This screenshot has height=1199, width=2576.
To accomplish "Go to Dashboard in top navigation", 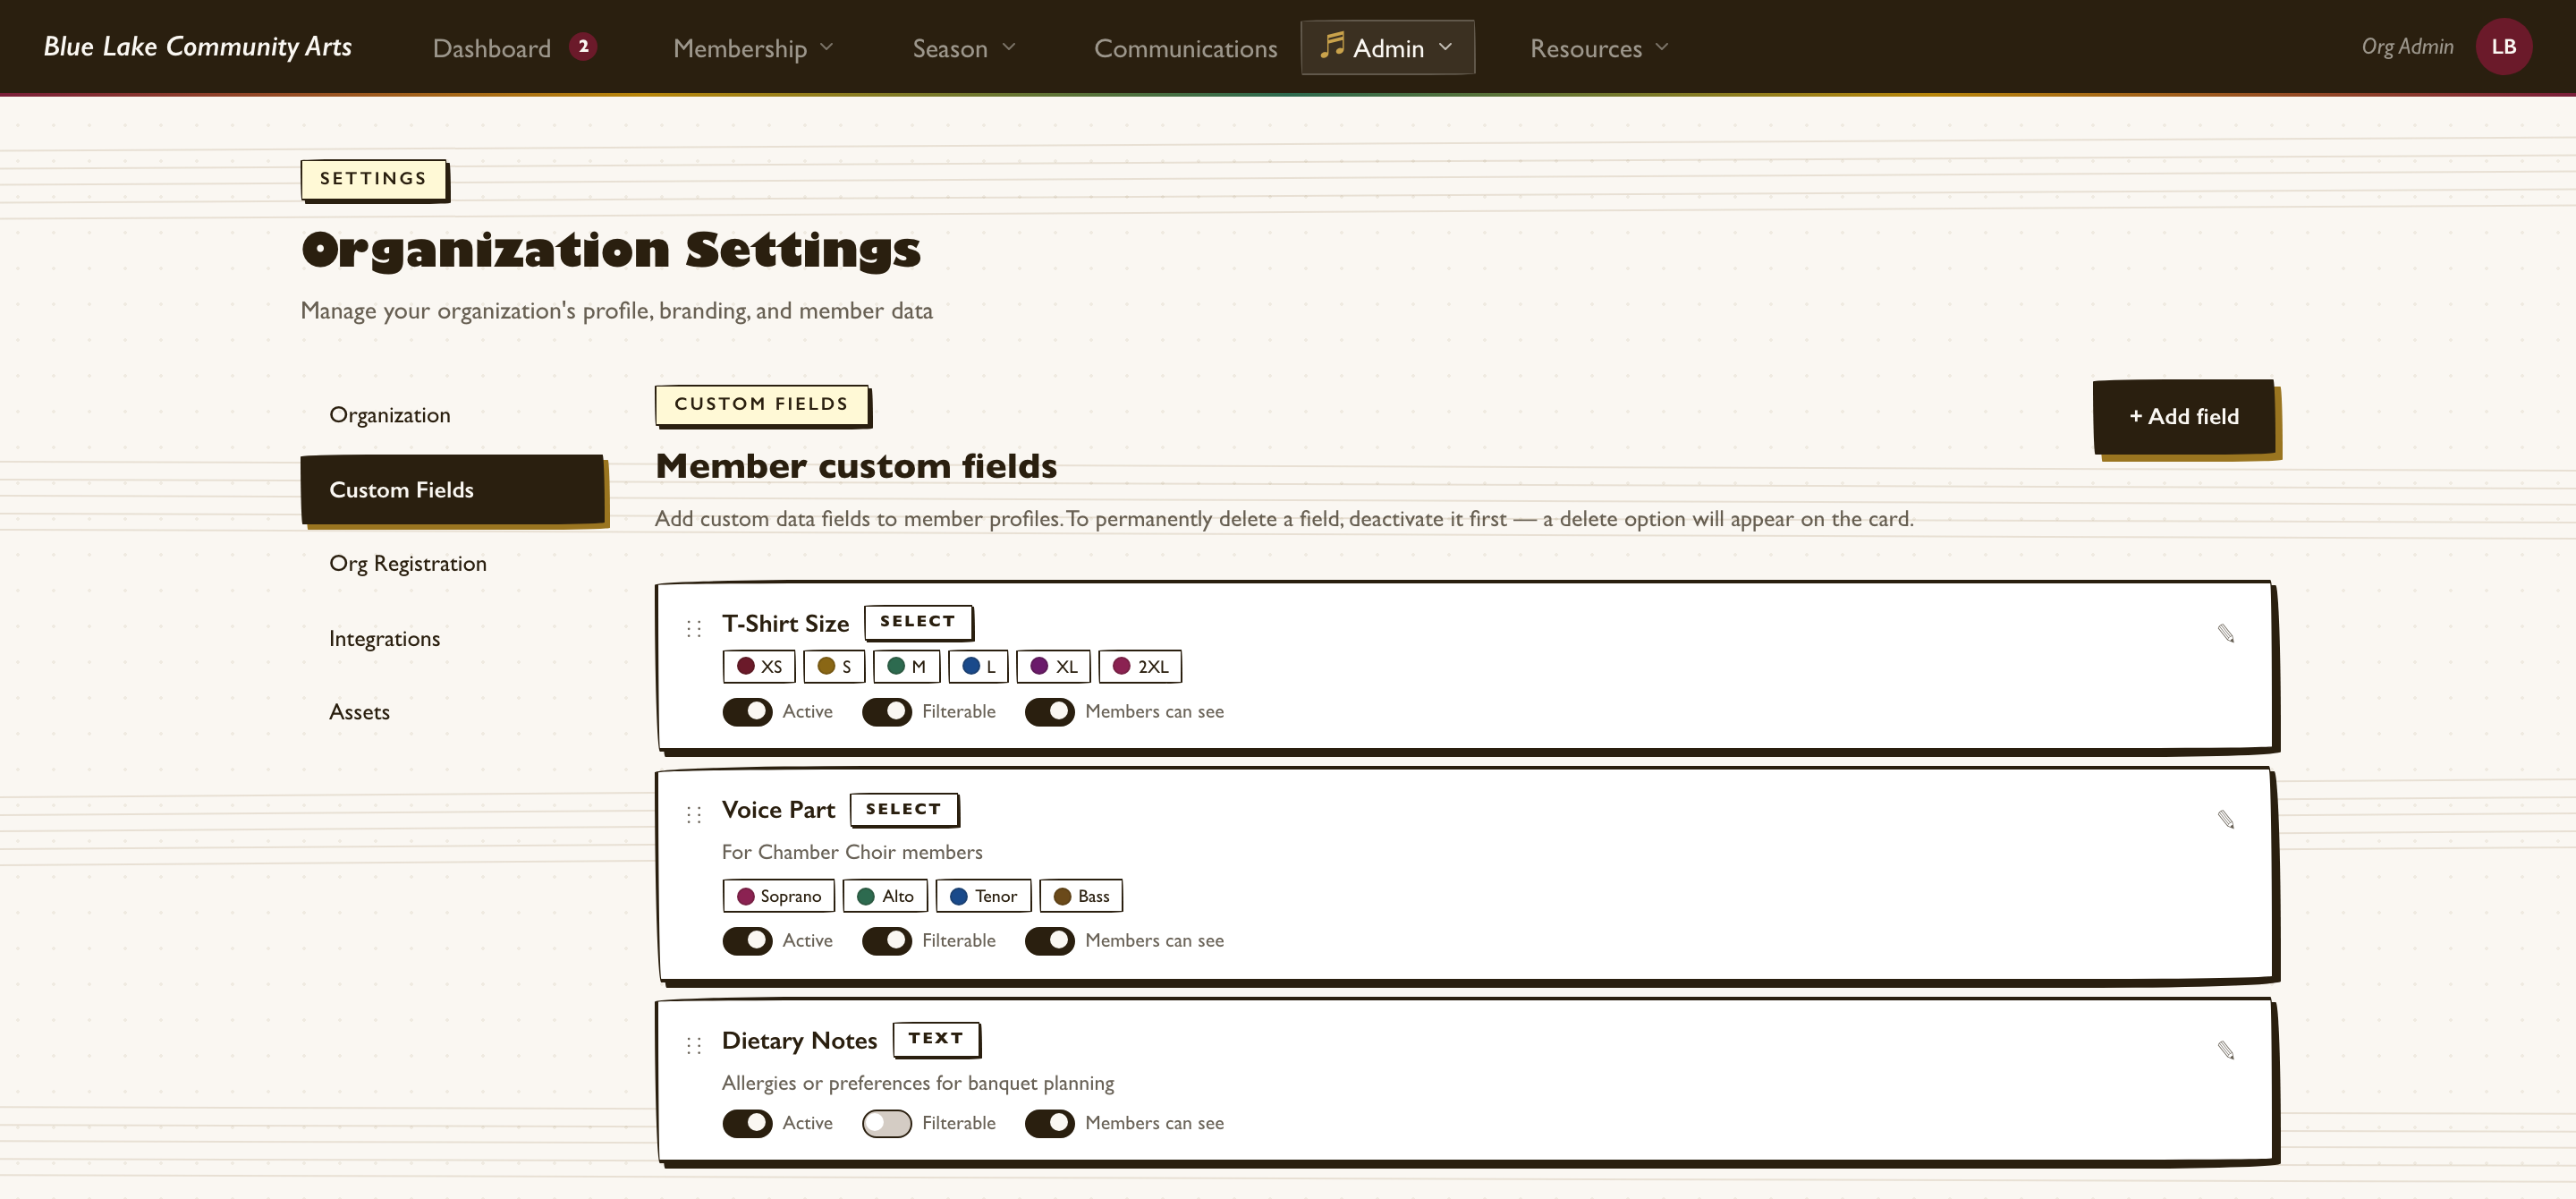I will [x=491, y=48].
